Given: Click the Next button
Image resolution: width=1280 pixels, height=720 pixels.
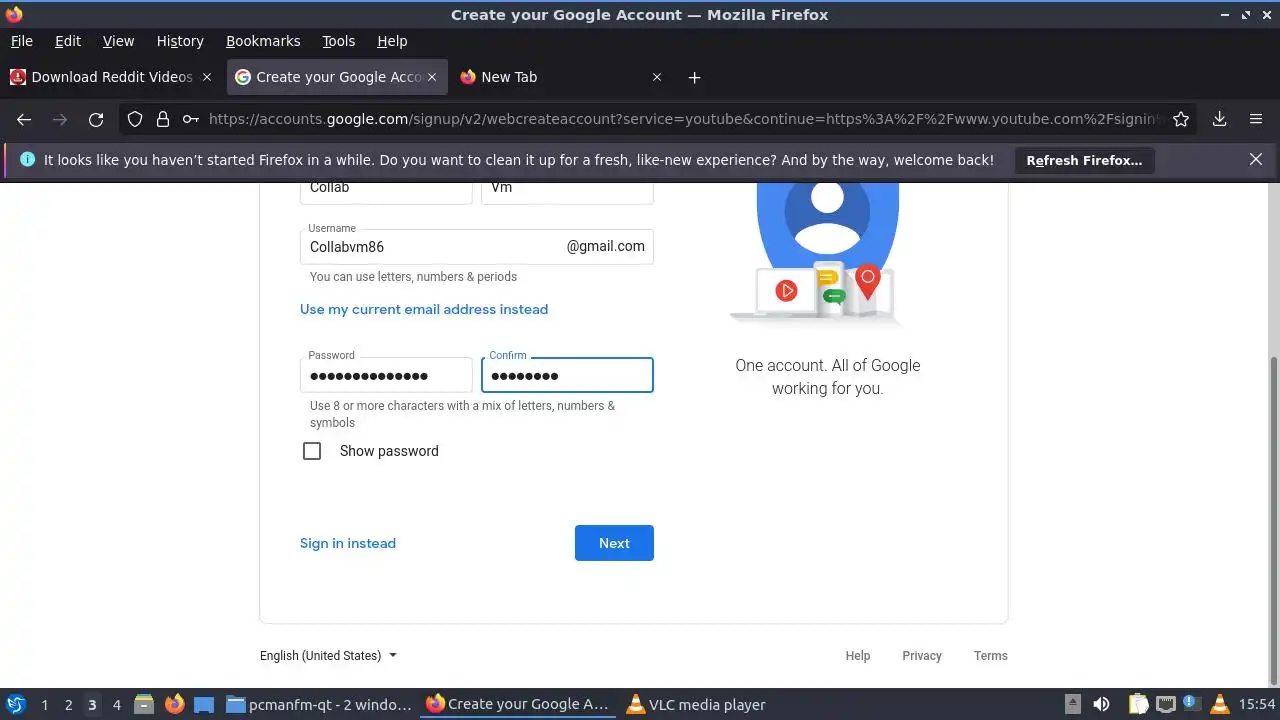Looking at the screenshot, I should point(614,543).
